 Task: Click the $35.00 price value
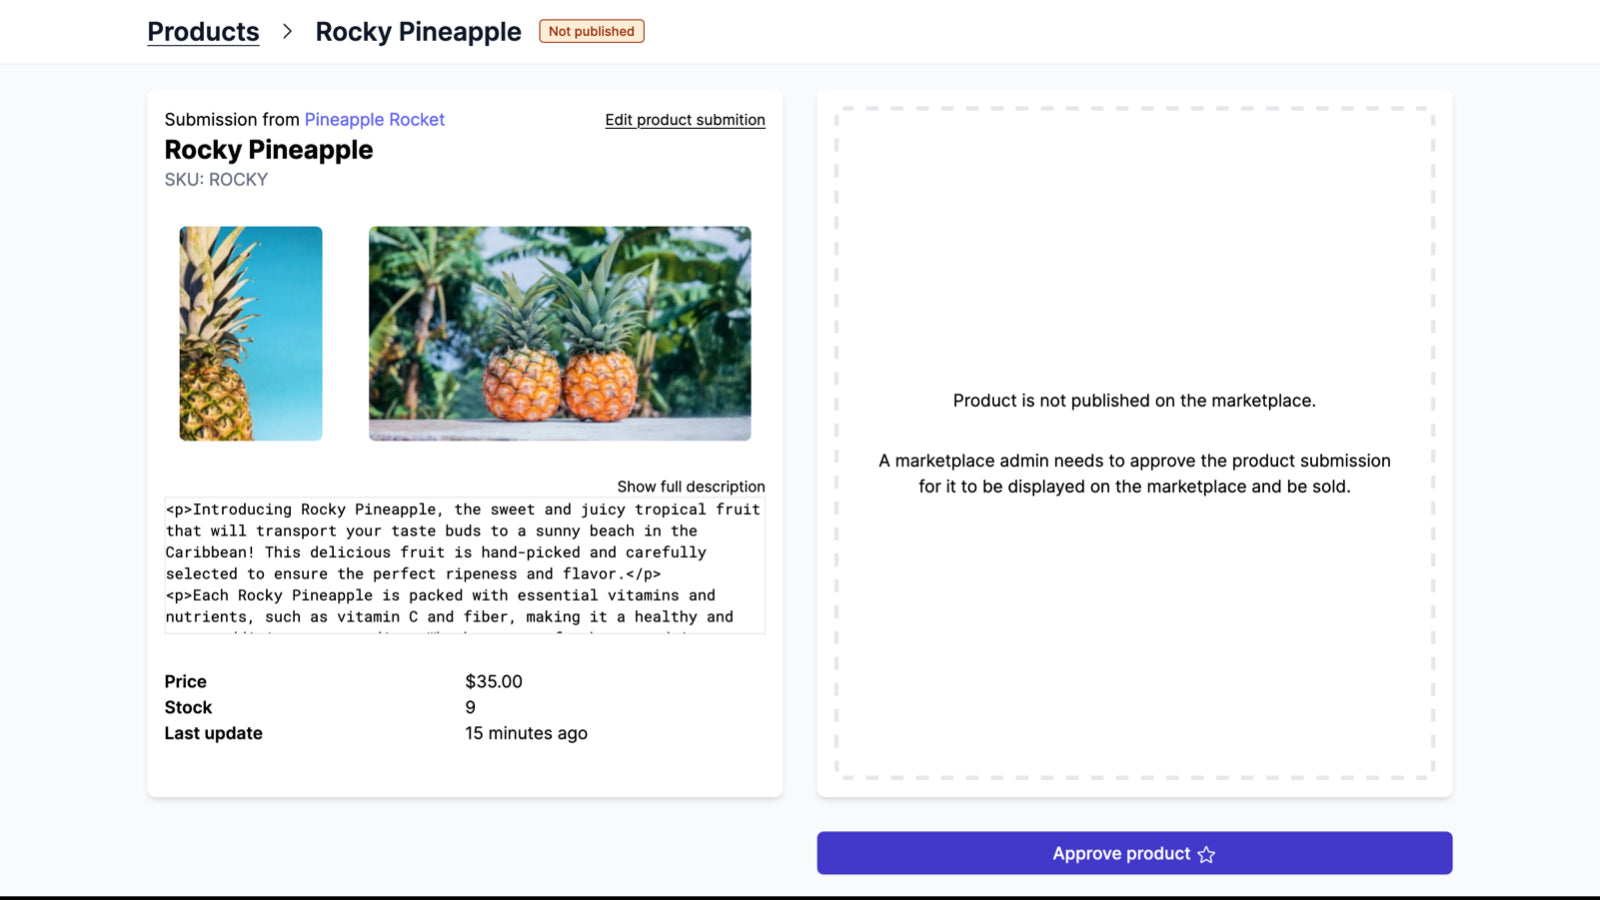point(493,681)
